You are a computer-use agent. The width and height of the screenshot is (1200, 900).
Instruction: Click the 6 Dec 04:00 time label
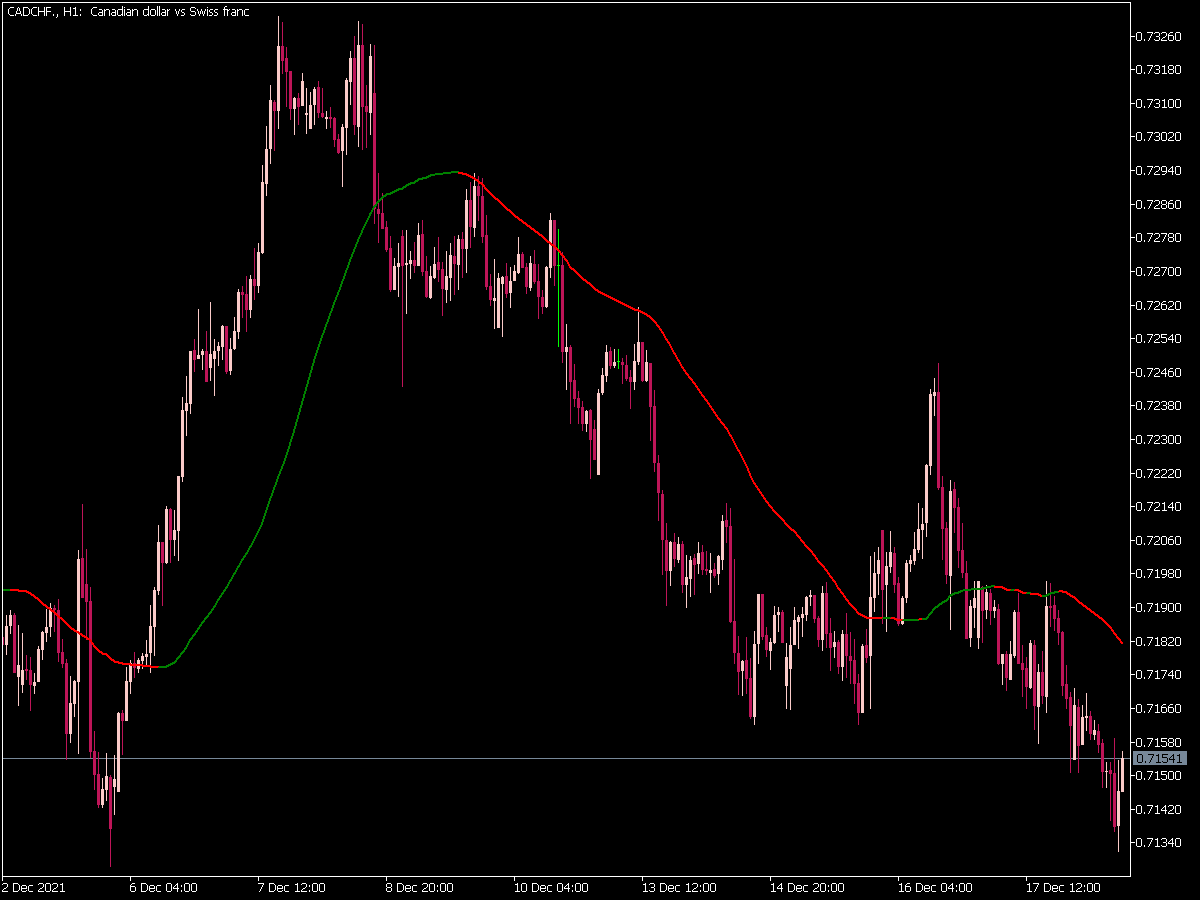[x=164, y=887]
